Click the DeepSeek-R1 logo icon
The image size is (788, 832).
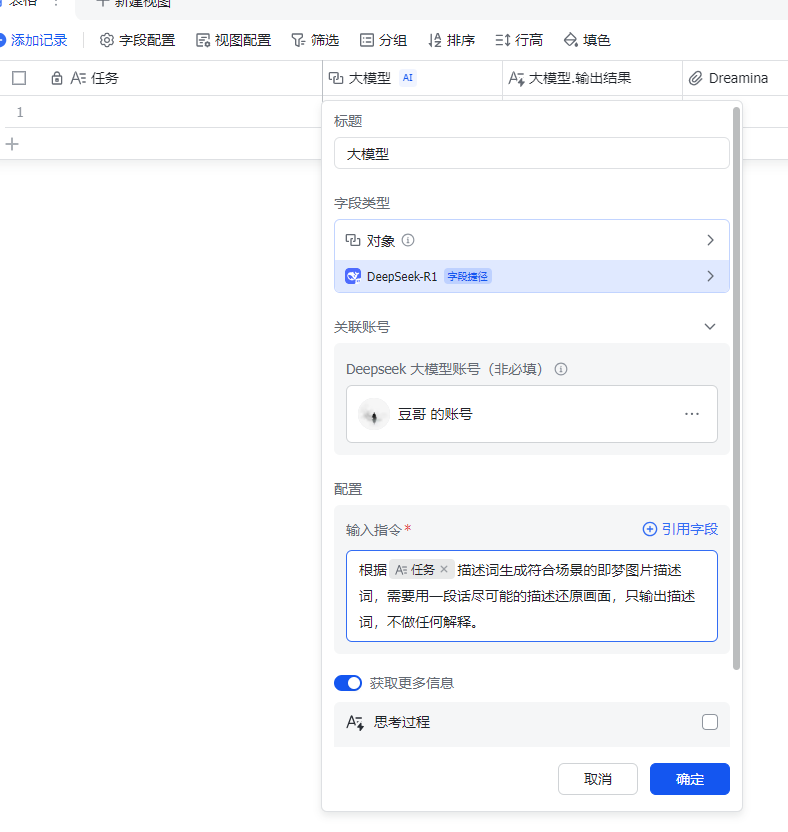click(353, 276)
